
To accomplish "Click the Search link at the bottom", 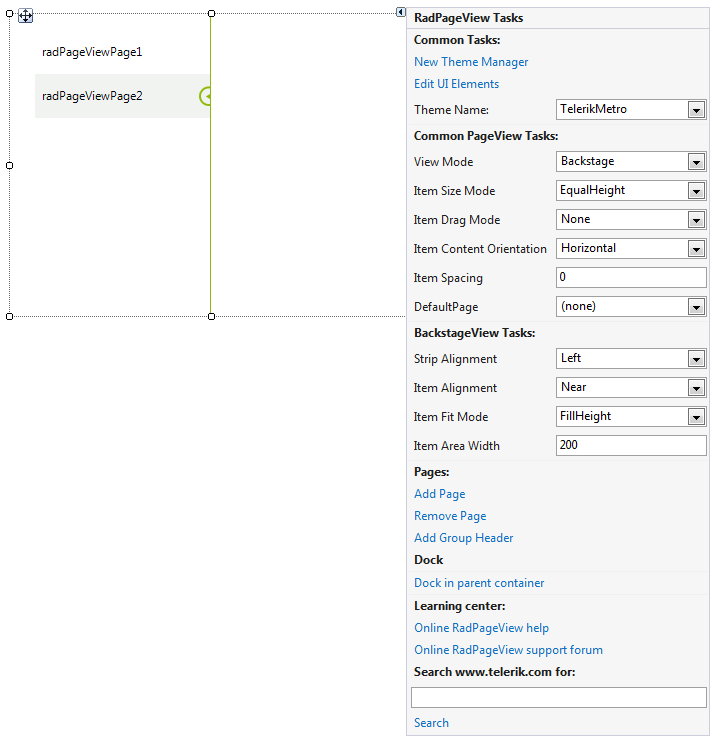I will 431,723.
